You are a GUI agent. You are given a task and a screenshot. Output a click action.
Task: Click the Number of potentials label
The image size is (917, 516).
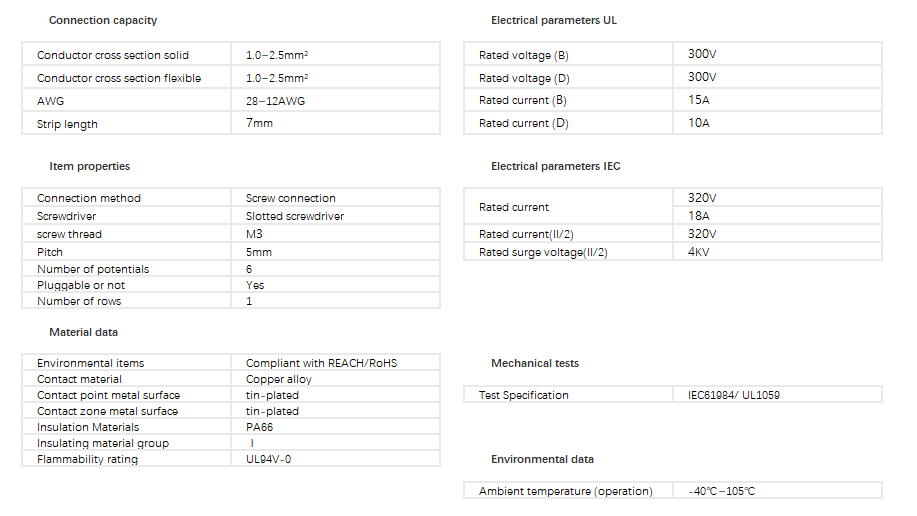(93, 269)
